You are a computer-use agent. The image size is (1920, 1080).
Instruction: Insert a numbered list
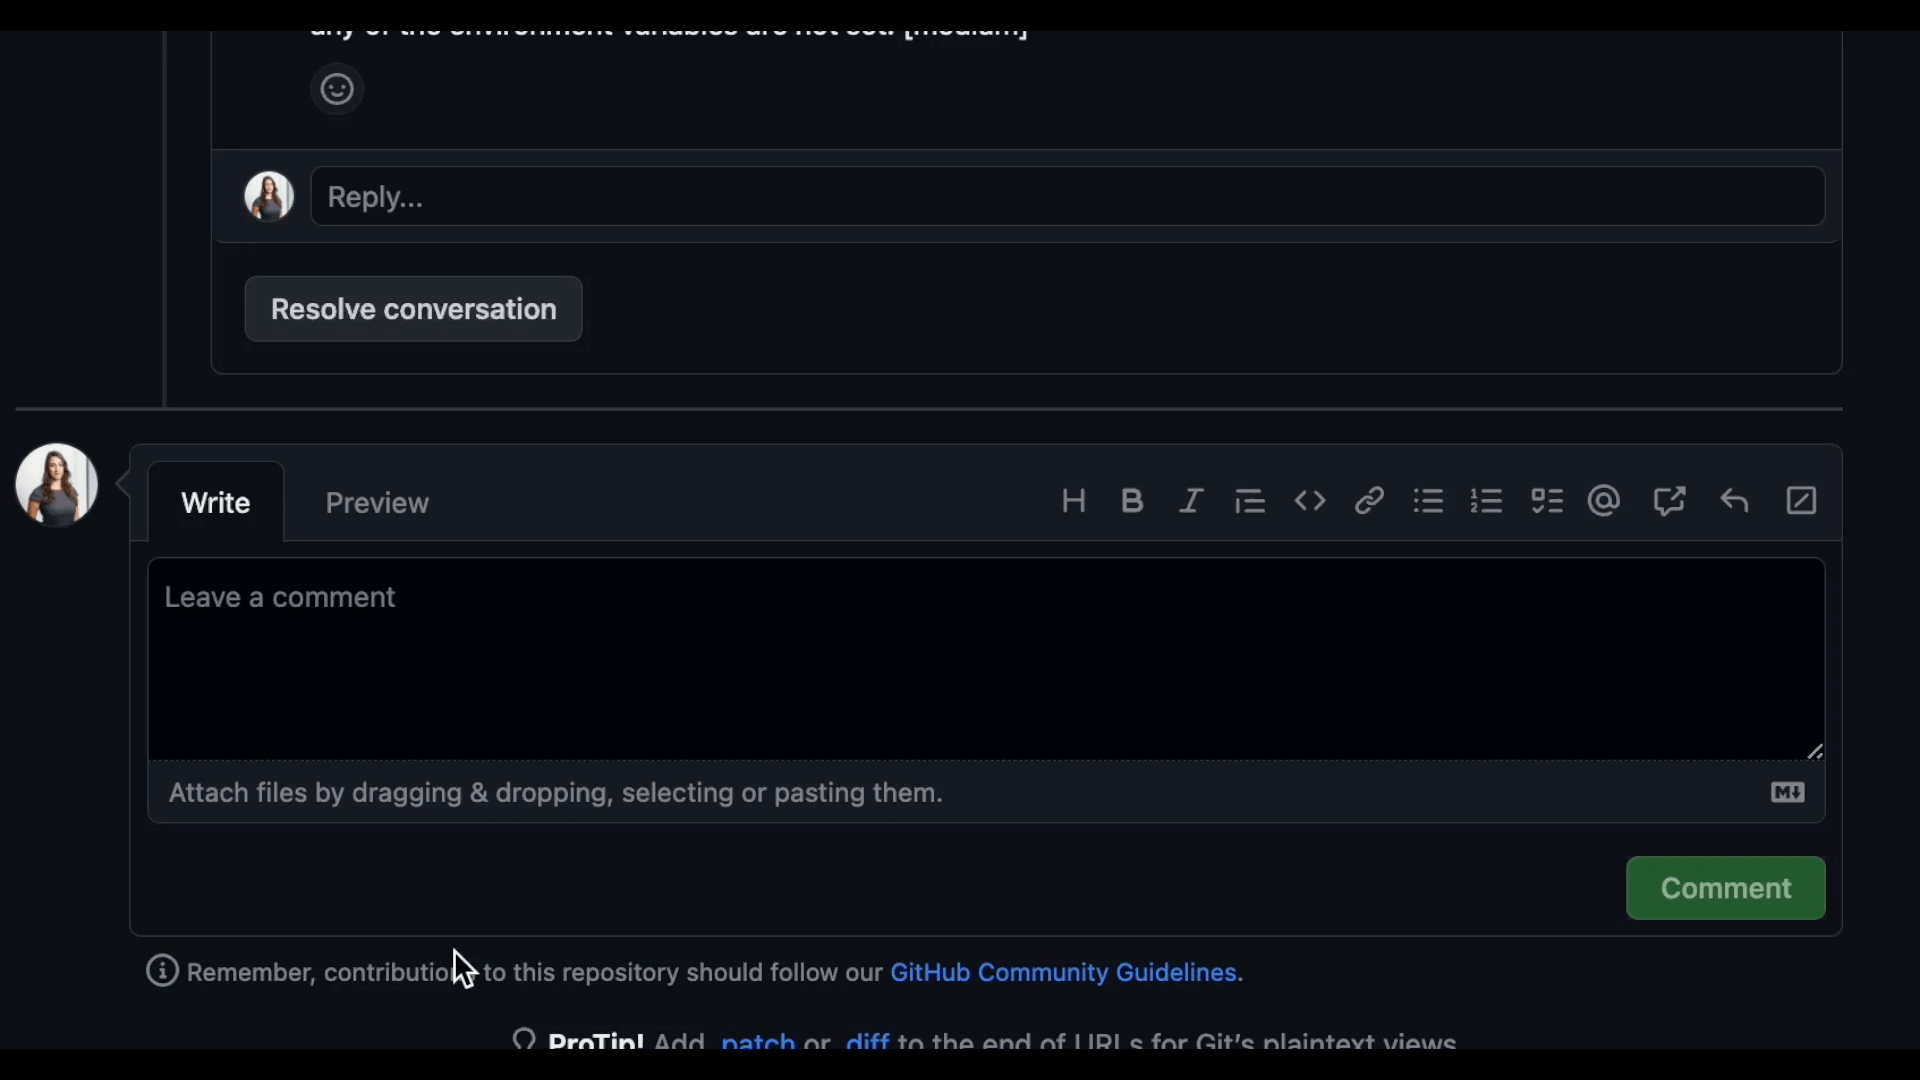point(1487,501)
